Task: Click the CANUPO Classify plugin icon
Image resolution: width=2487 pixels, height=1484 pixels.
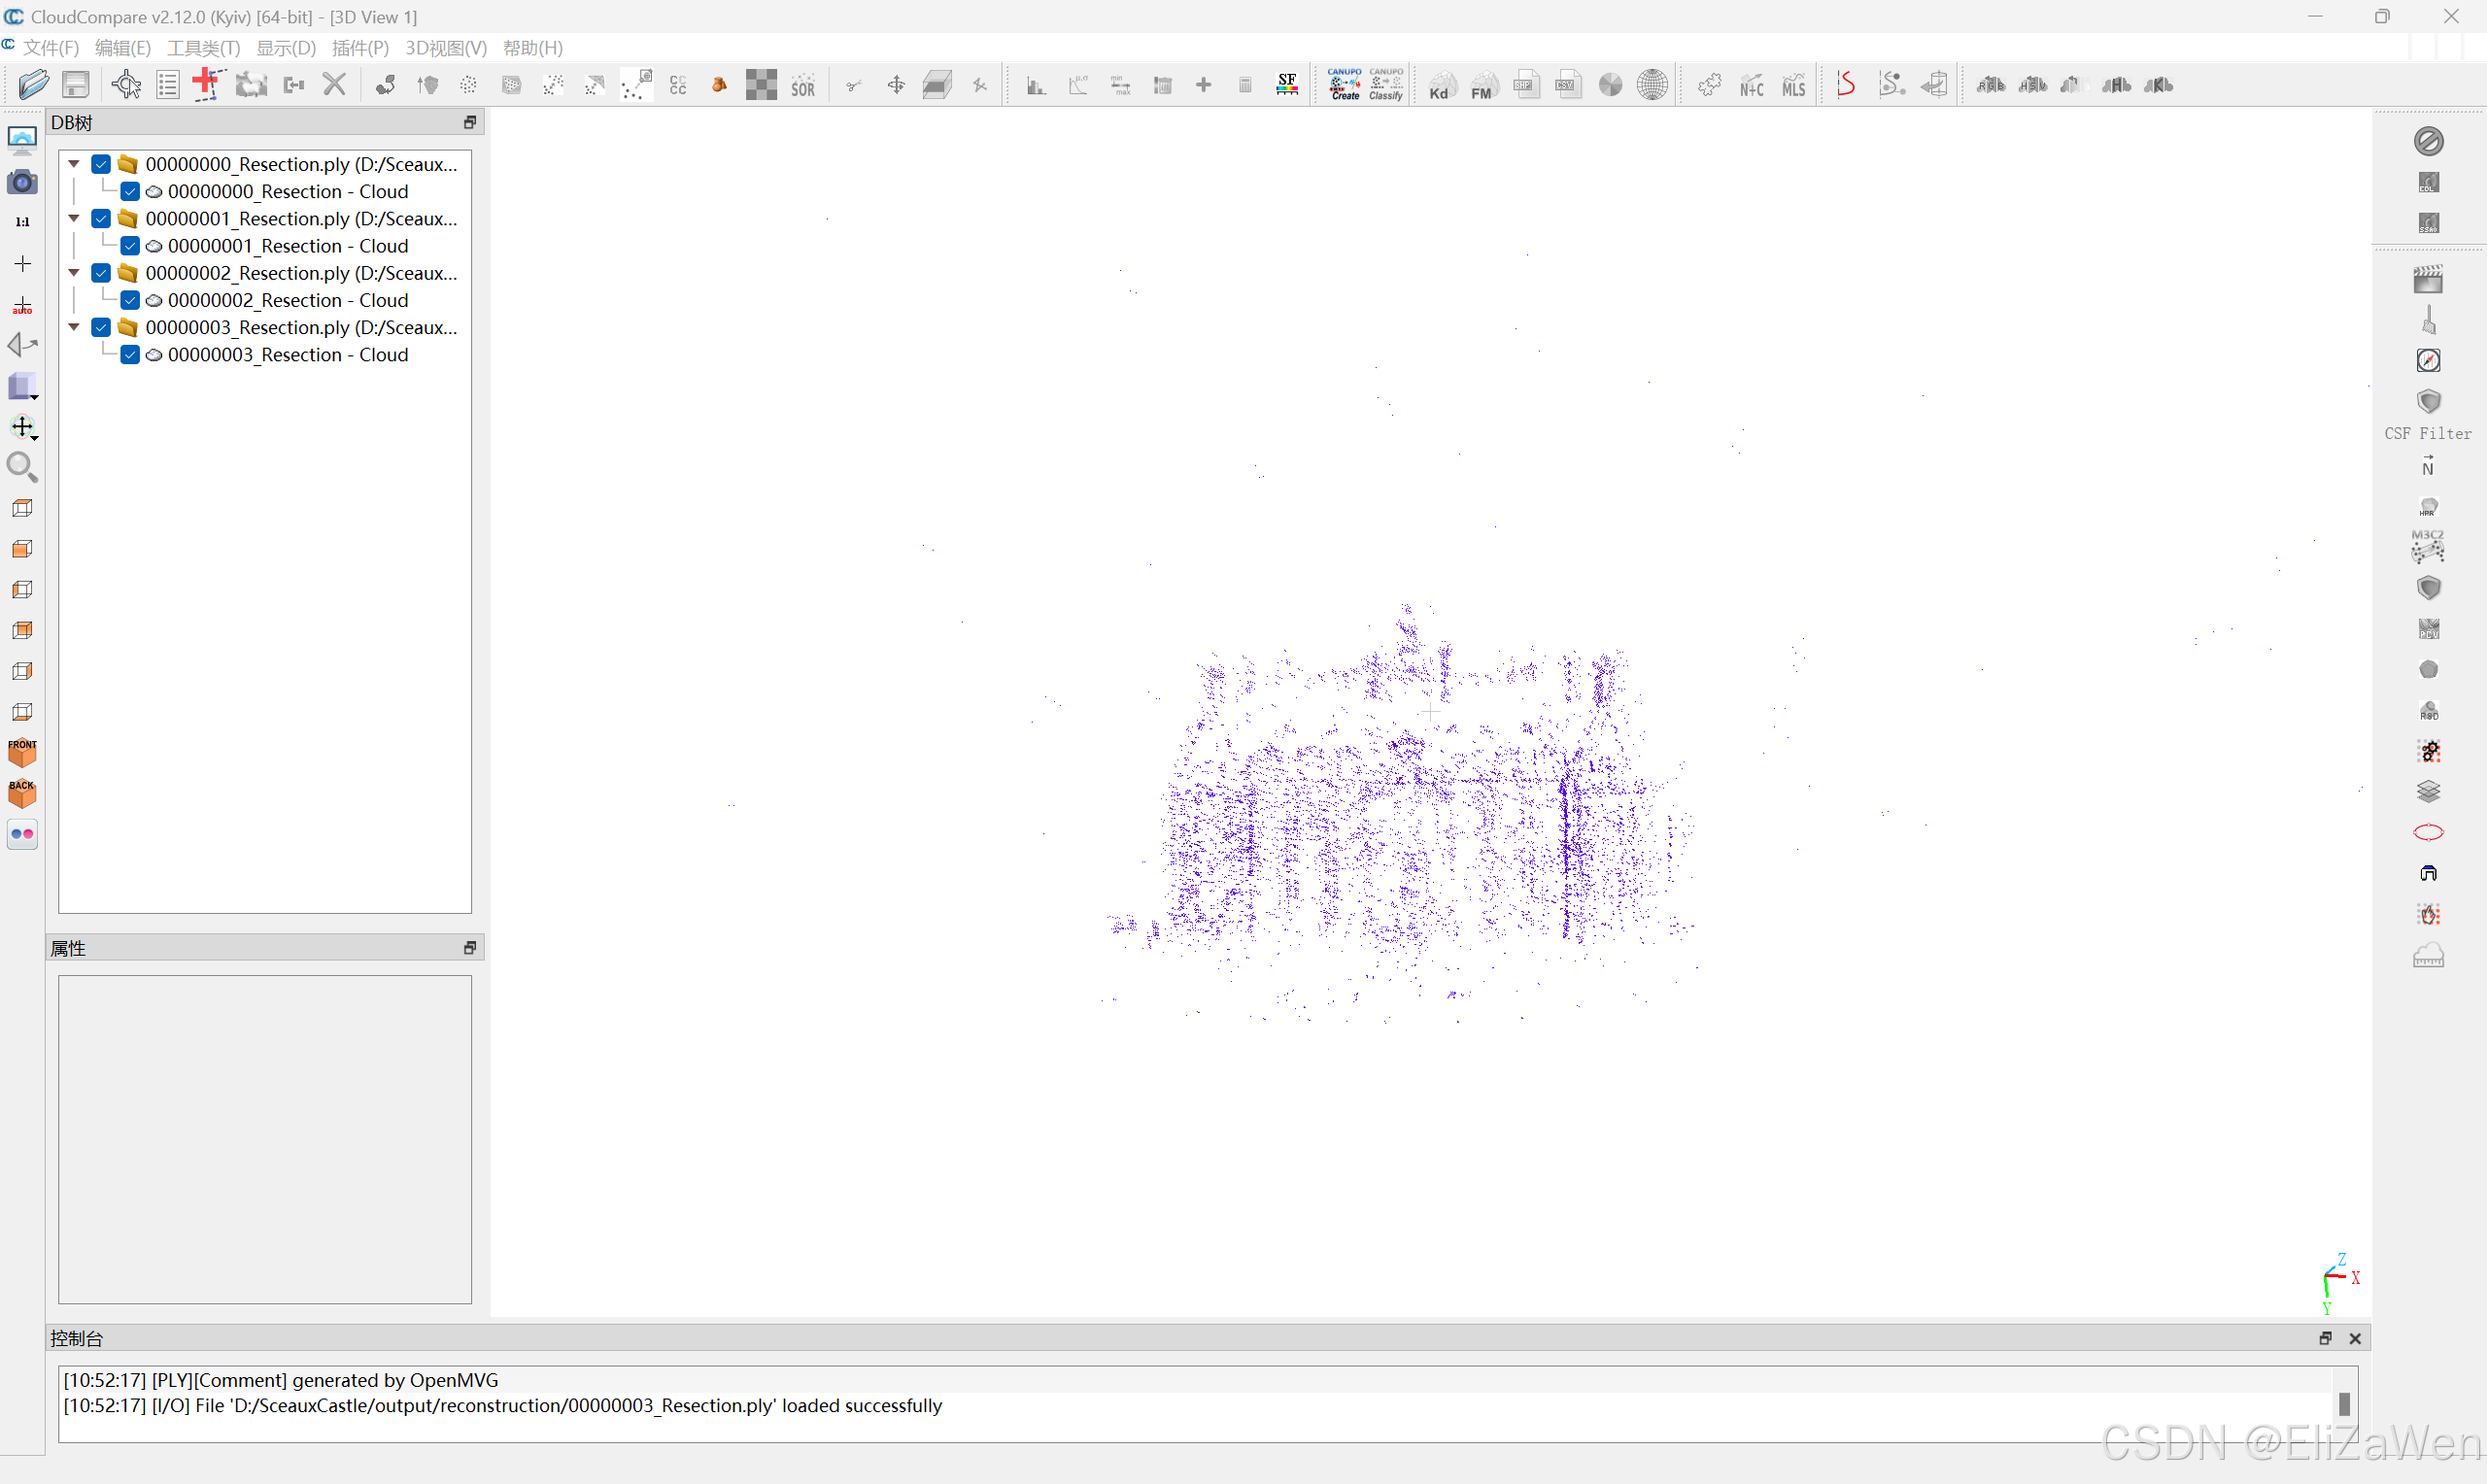Action: (1386, 85)
